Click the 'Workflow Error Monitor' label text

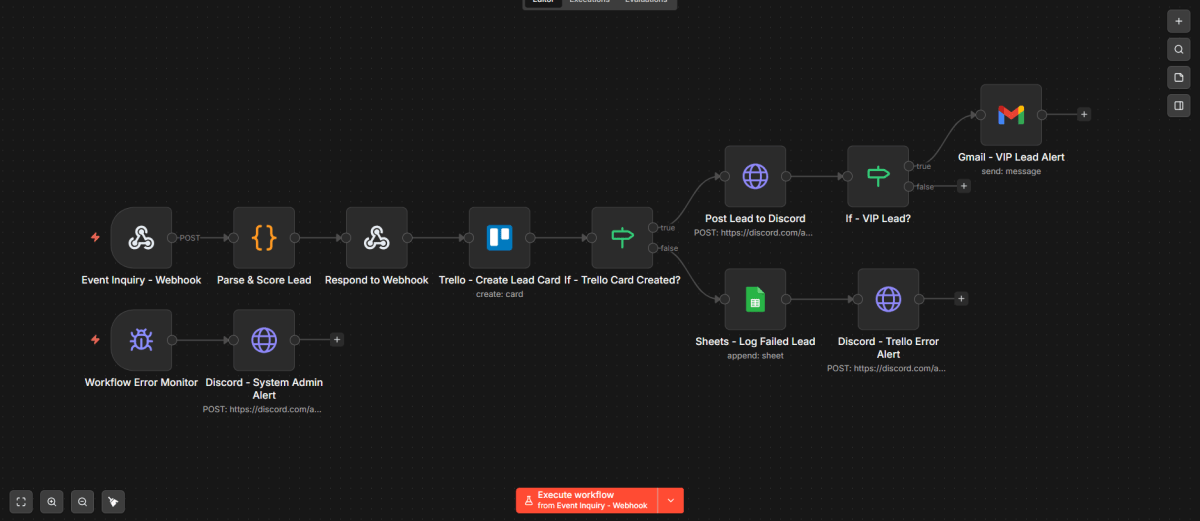click(x=141, y=382)
